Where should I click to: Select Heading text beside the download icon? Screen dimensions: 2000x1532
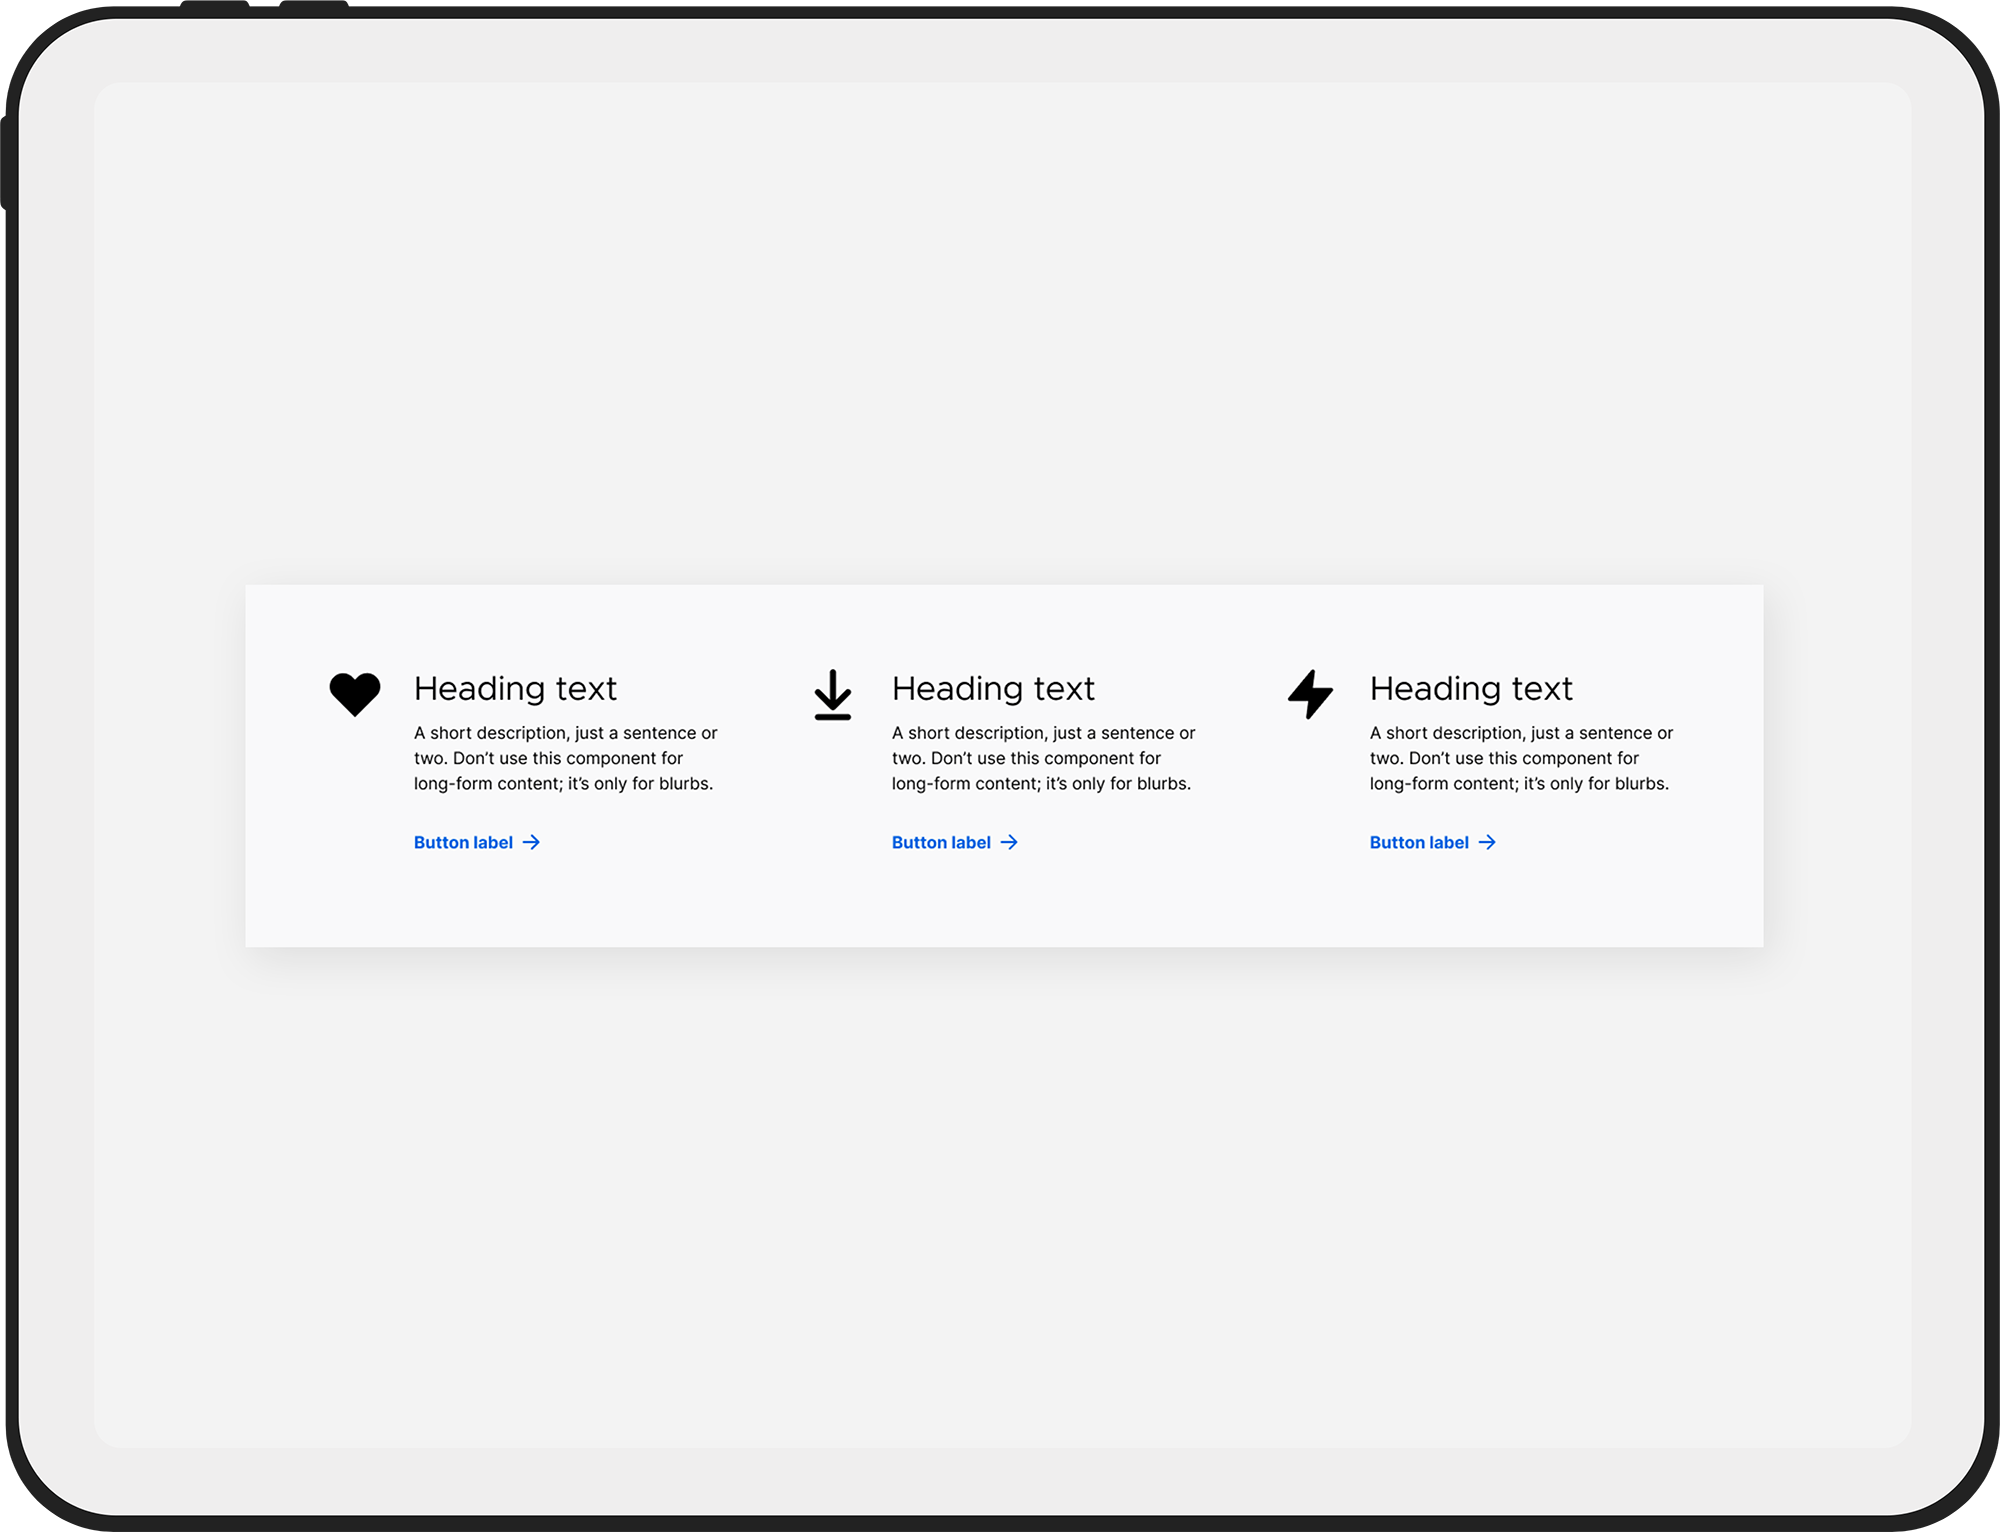tap(993, 688)
